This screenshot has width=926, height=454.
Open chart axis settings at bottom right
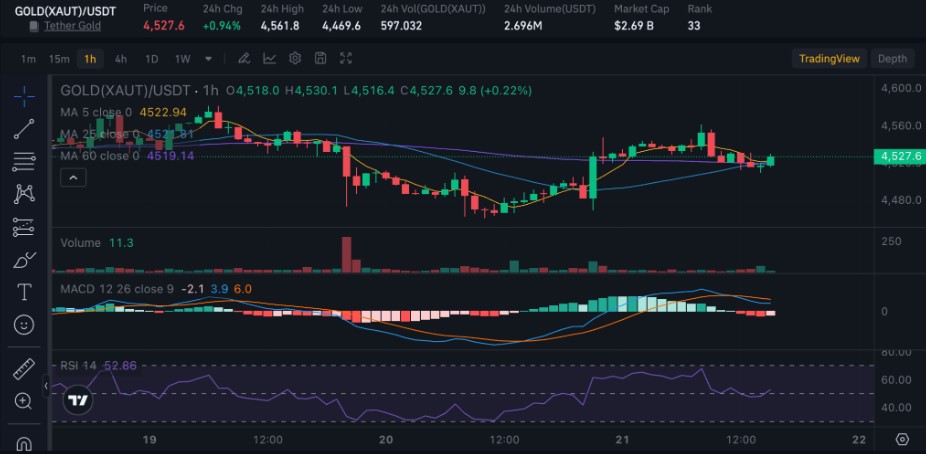(902, 440)
